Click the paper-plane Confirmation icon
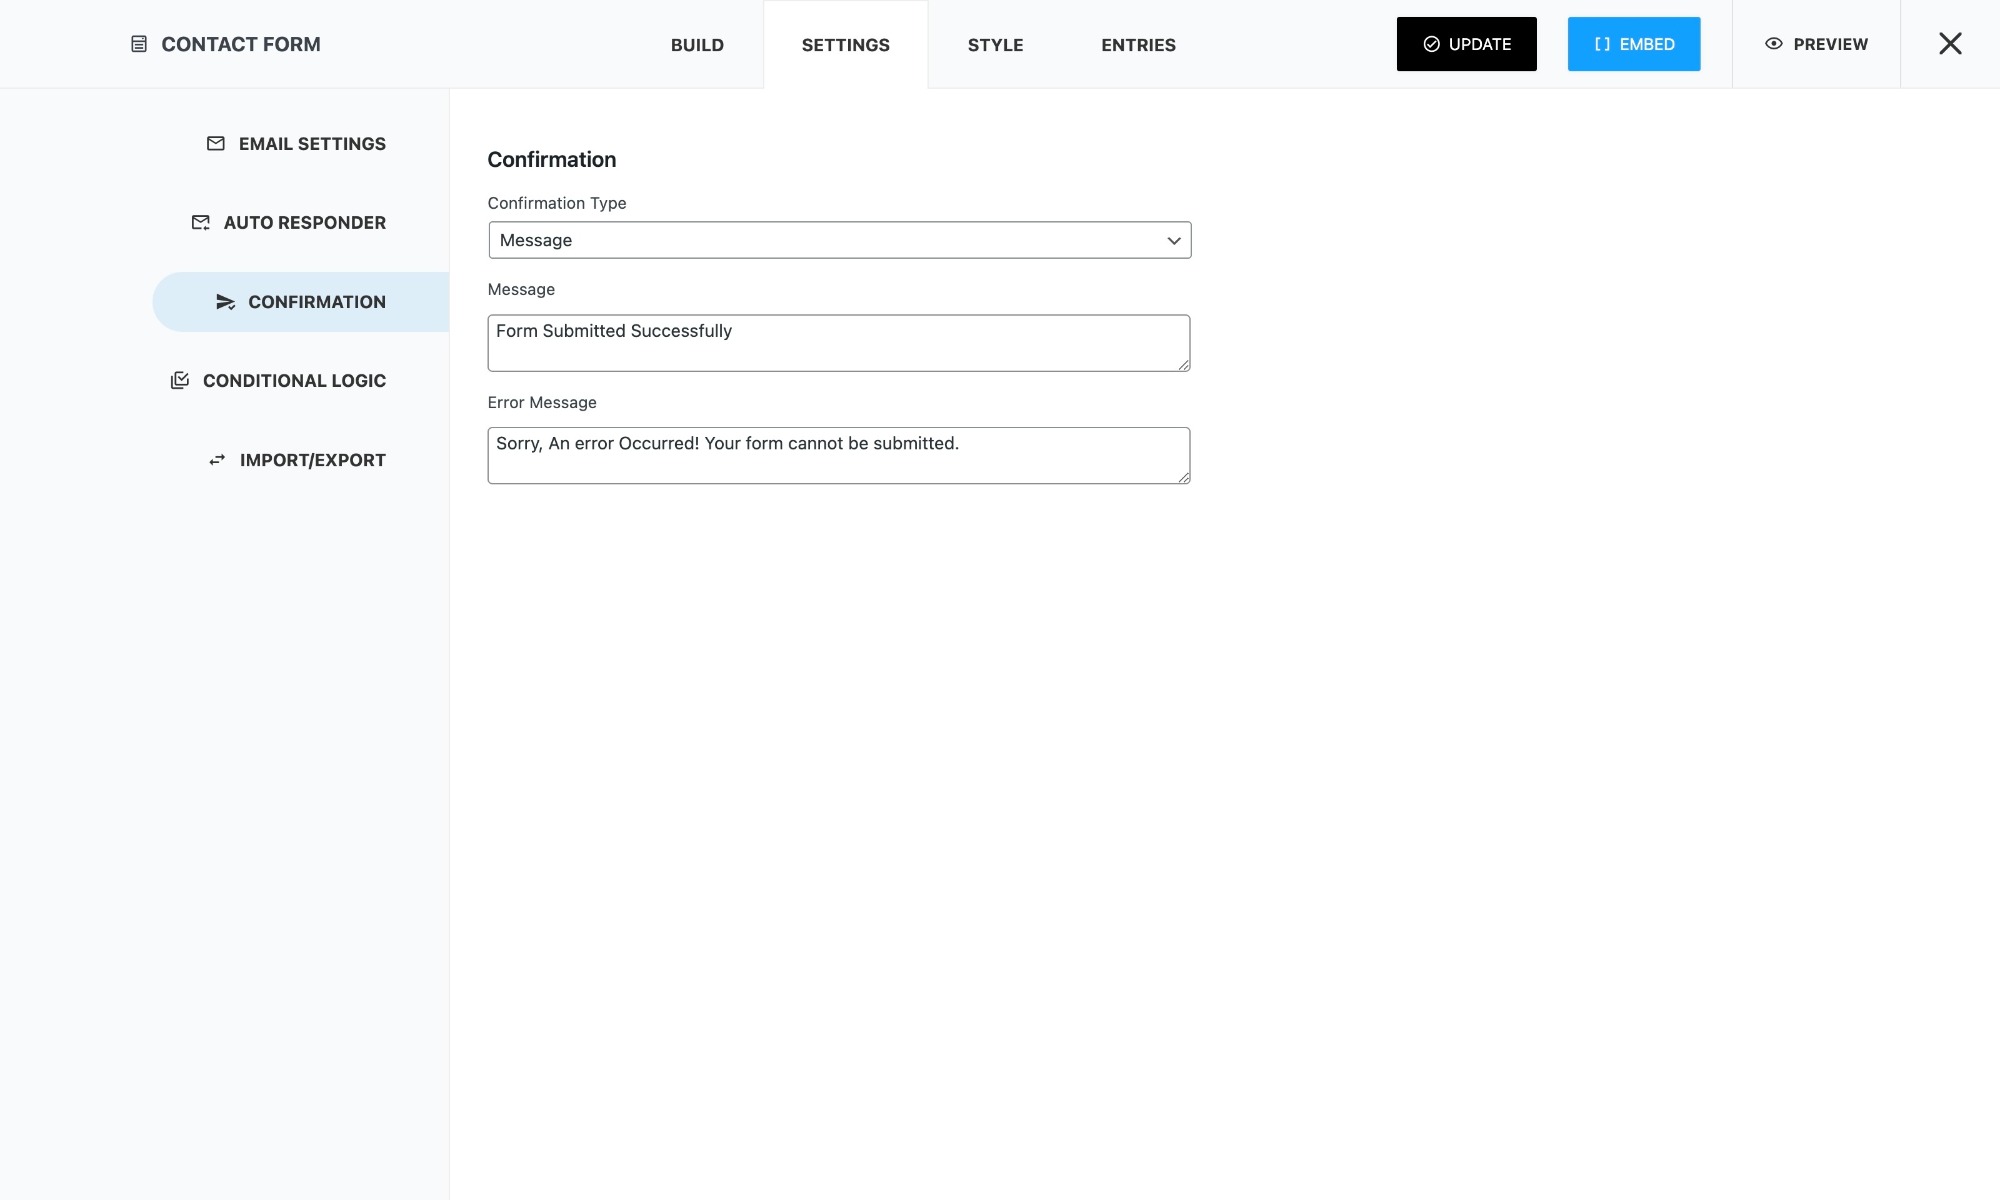Screen dimensions: 2000x1200 point(226,302)
